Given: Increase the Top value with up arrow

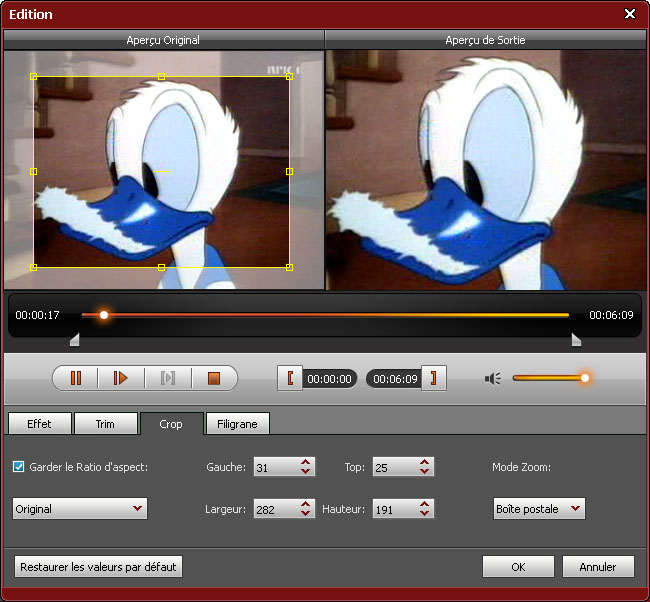Looking at the screenshot, I should point(424,462).
